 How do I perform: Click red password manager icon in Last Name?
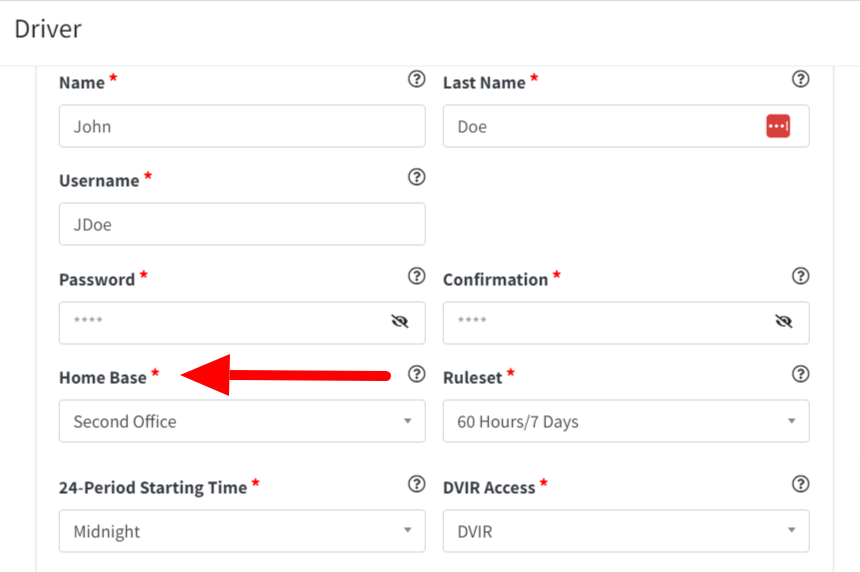click(778, 126)
